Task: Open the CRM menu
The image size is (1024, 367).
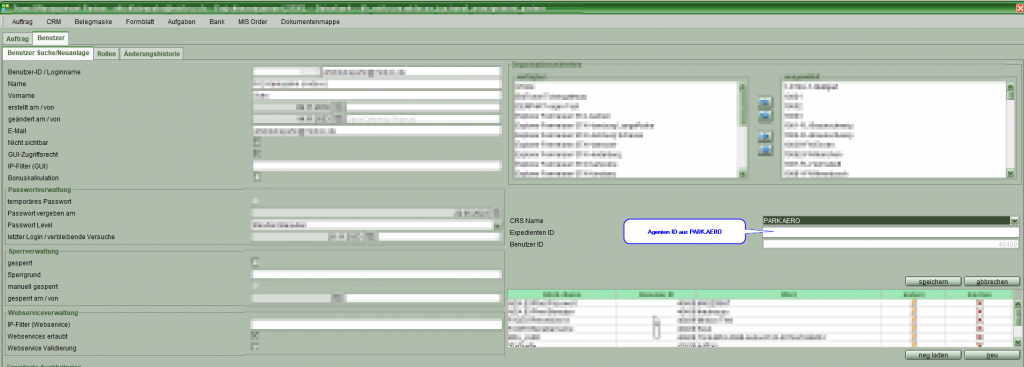Action: pyautogui.click(x=54, y=22)
